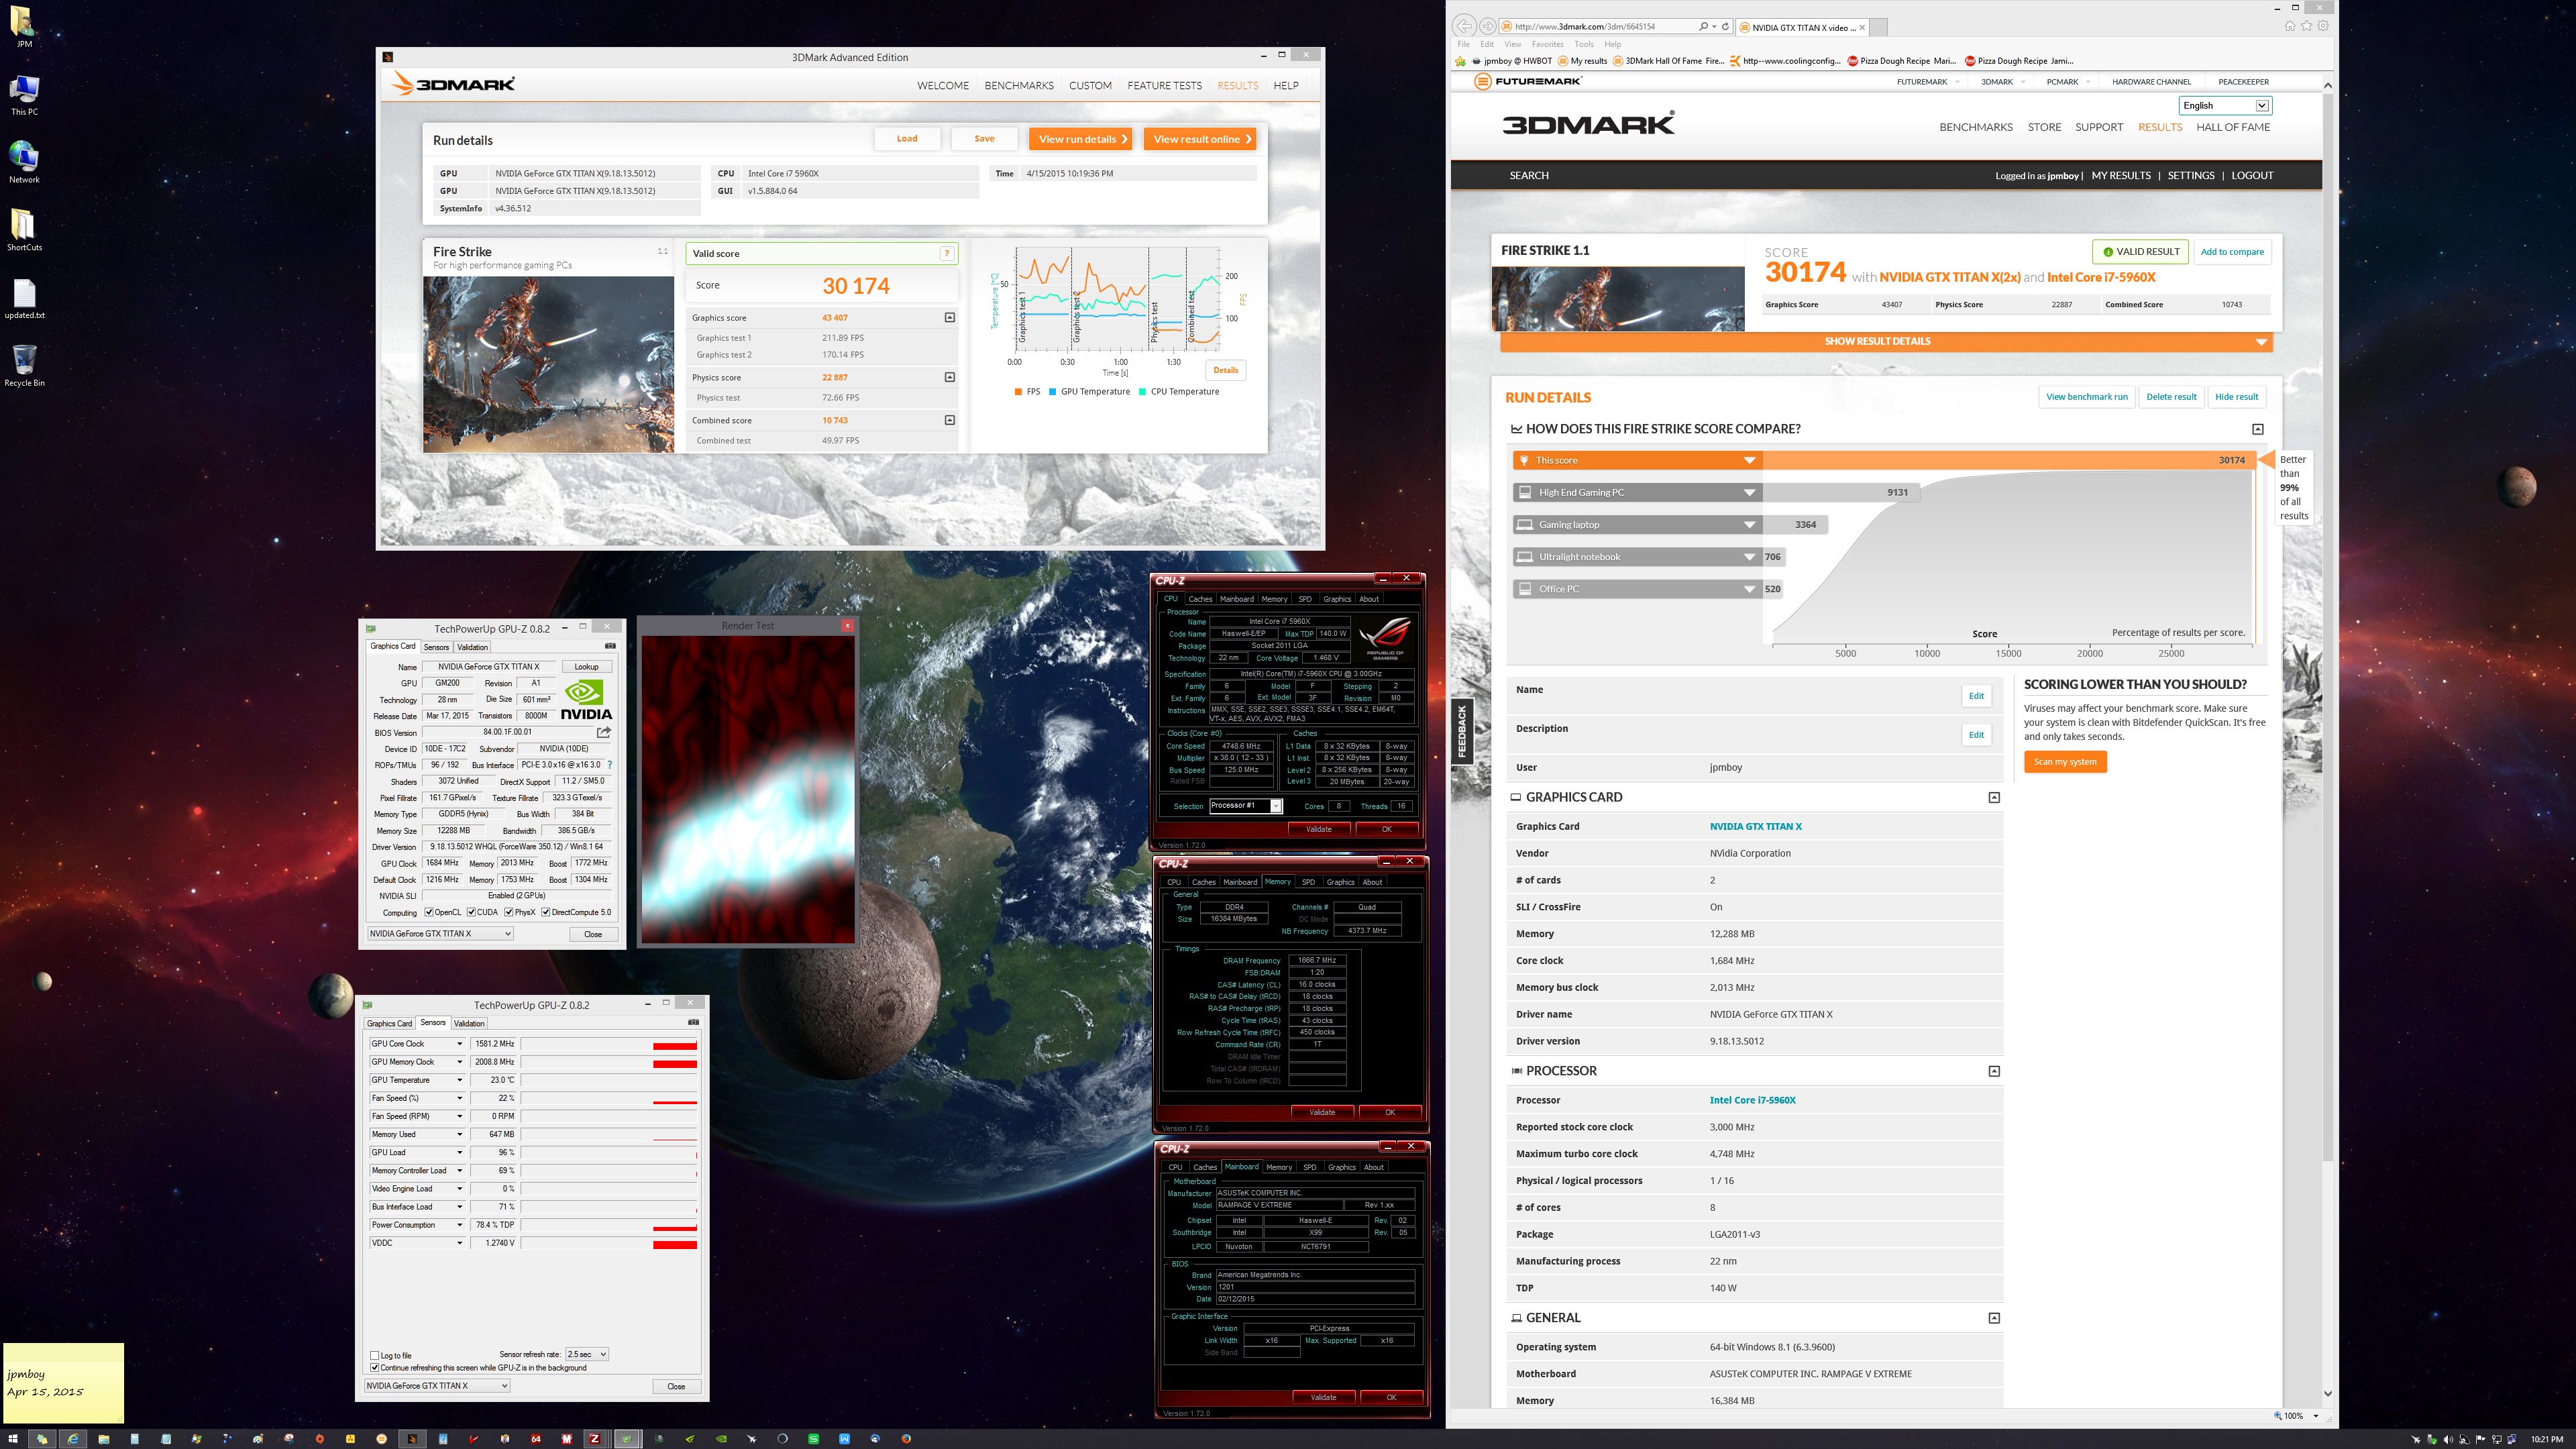Click the Fire Strike thumbnail in the 3DMark app
Screen dimensions: 2576x1449
pos(548,365)
